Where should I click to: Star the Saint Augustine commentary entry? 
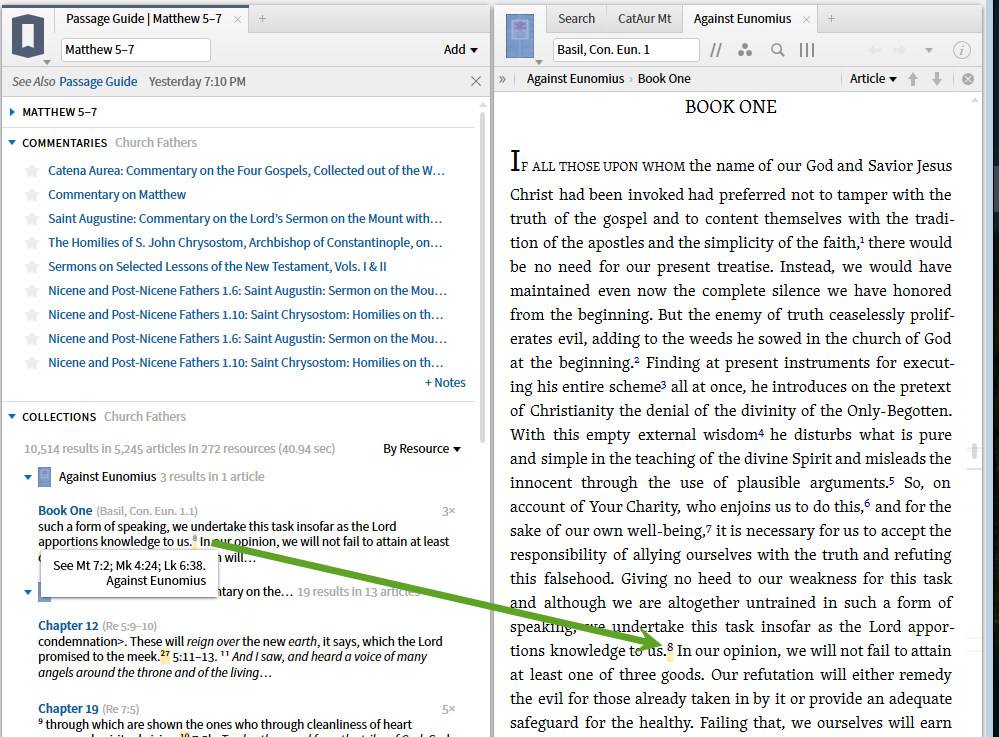pos(31,218)
